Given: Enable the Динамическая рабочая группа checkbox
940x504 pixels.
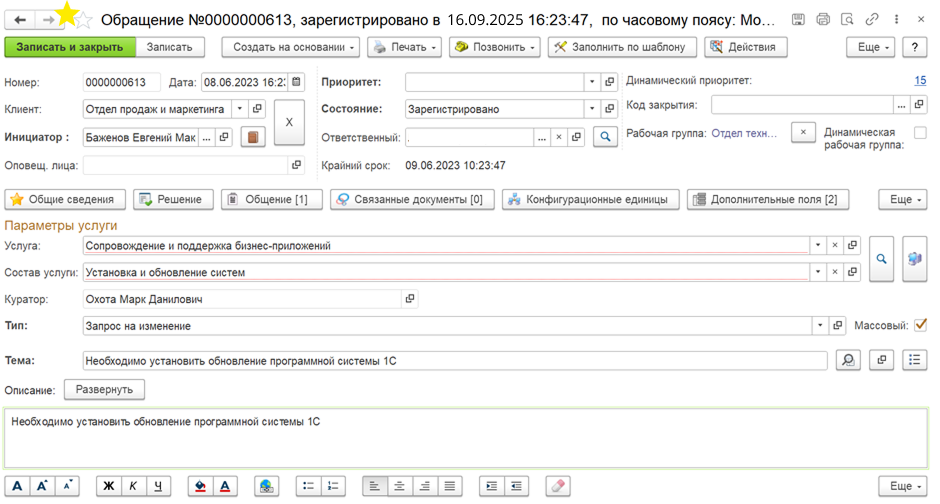Looking at the screenshot, I should tap(920, 133).
